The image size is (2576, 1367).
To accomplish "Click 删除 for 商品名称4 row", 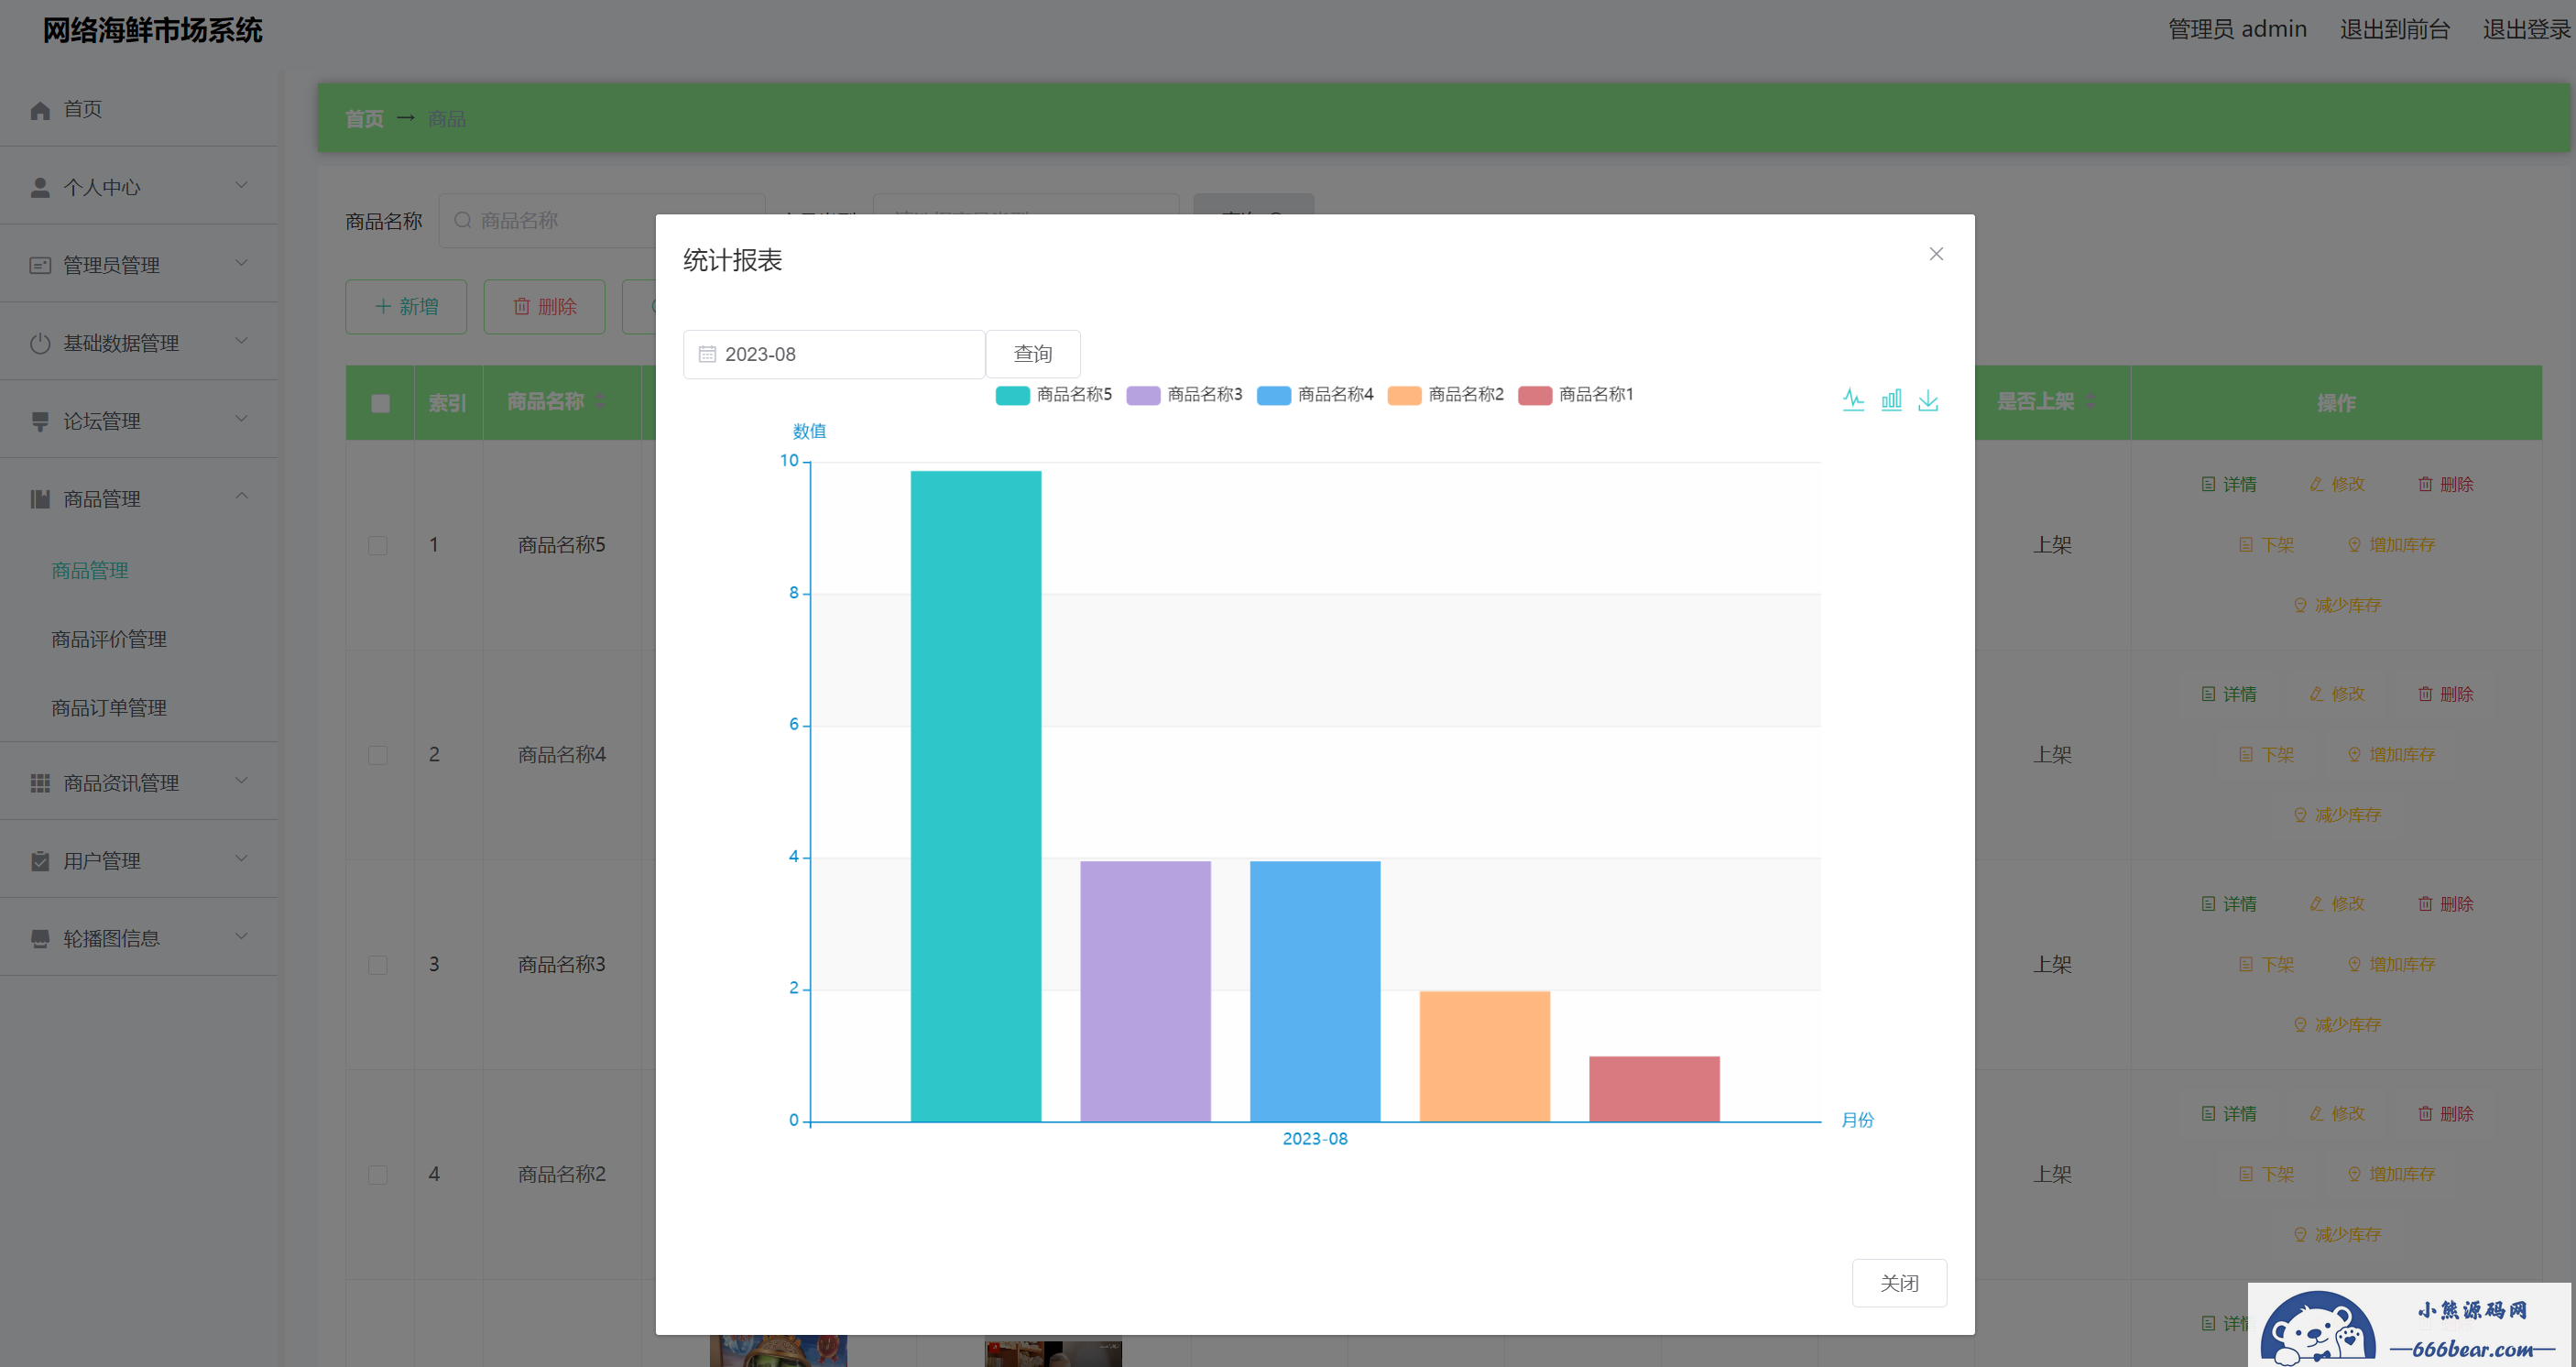I will pyautogui.click(x=2445, y=694).
